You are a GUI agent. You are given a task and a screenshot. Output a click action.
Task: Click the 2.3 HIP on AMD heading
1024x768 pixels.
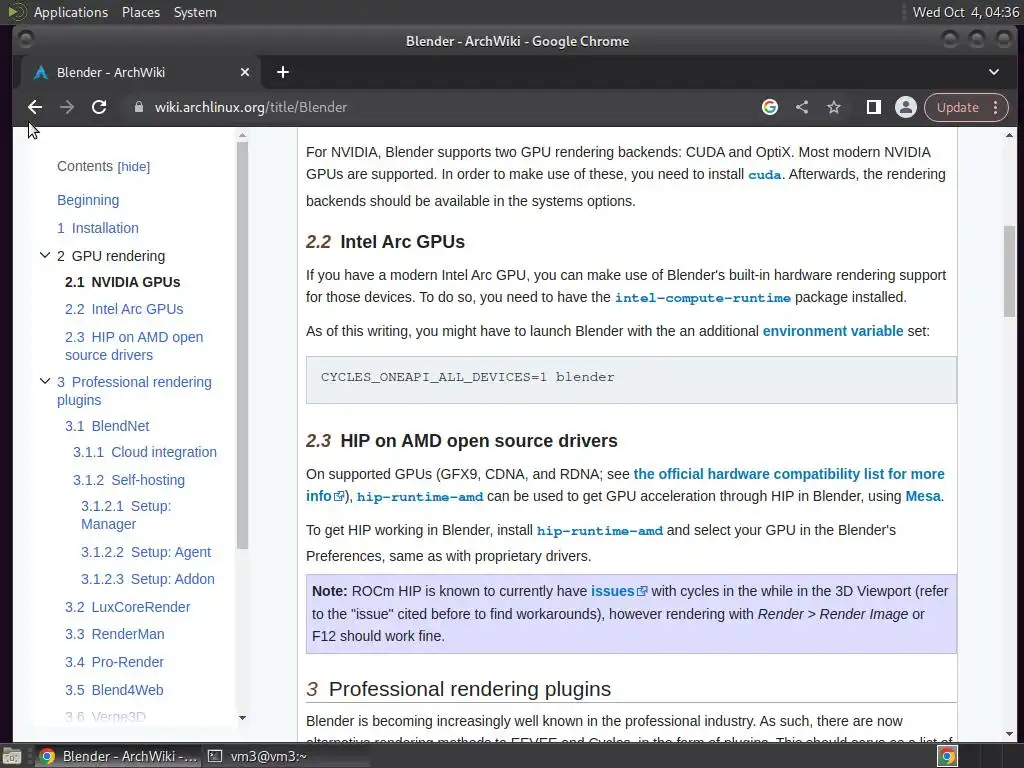(x=462, y=441)
